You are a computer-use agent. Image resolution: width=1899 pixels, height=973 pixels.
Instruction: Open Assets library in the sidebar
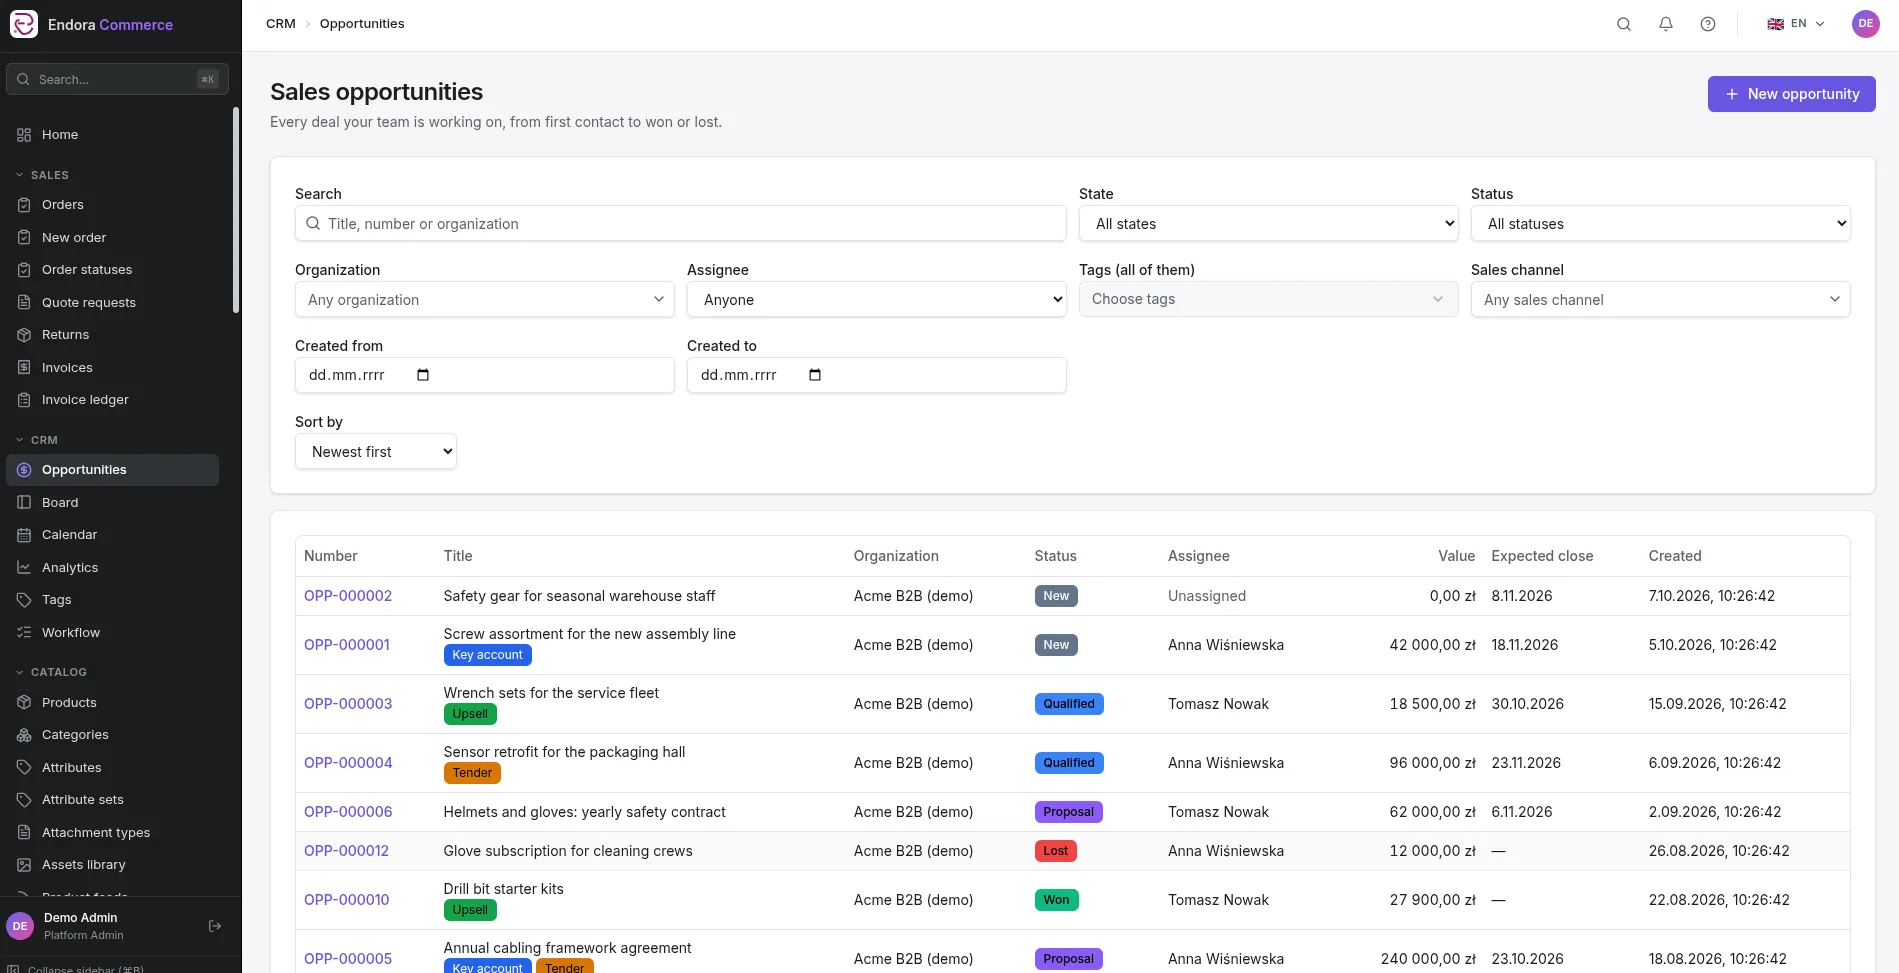112,865
